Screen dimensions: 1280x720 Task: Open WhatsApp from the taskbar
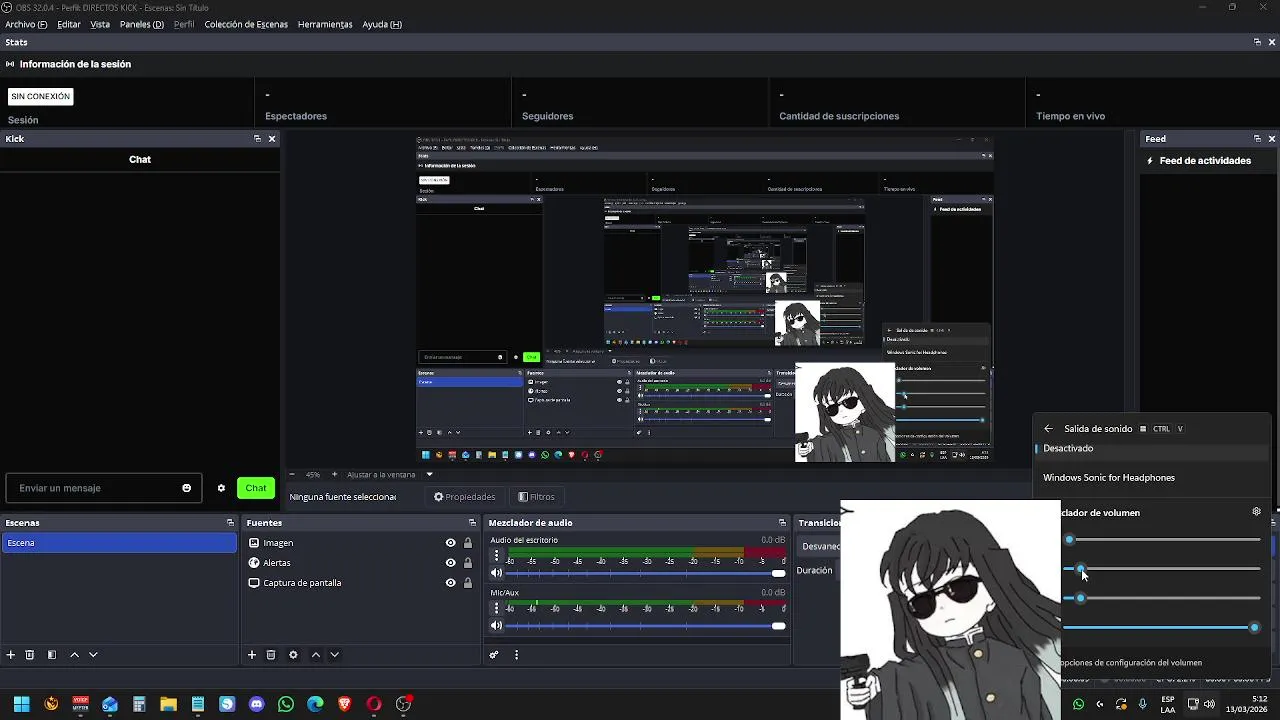pyautogui.click(x=286, y=704)
